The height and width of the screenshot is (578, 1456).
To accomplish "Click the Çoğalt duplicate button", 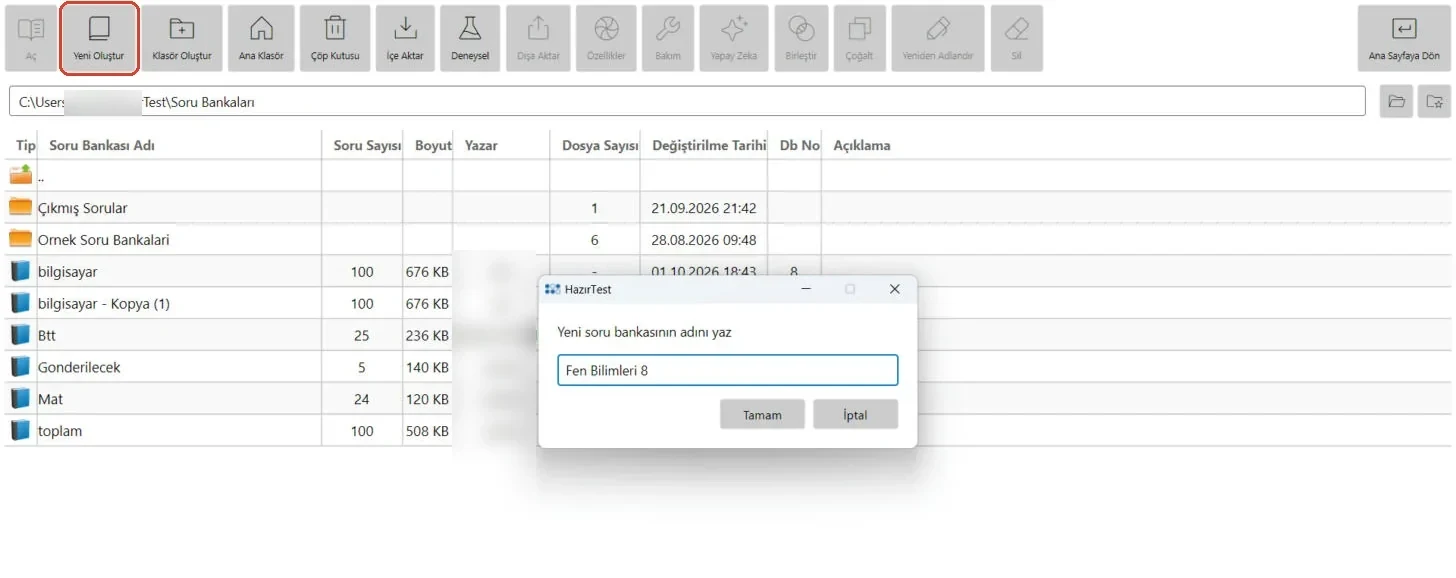I will [x=860, y=38].
